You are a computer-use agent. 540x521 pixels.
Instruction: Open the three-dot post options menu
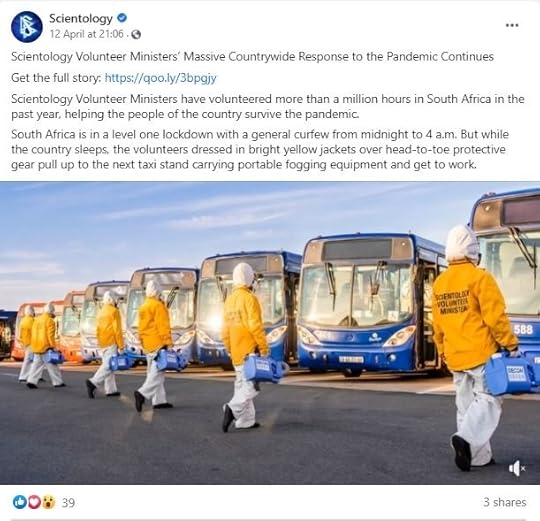(512, 25)
